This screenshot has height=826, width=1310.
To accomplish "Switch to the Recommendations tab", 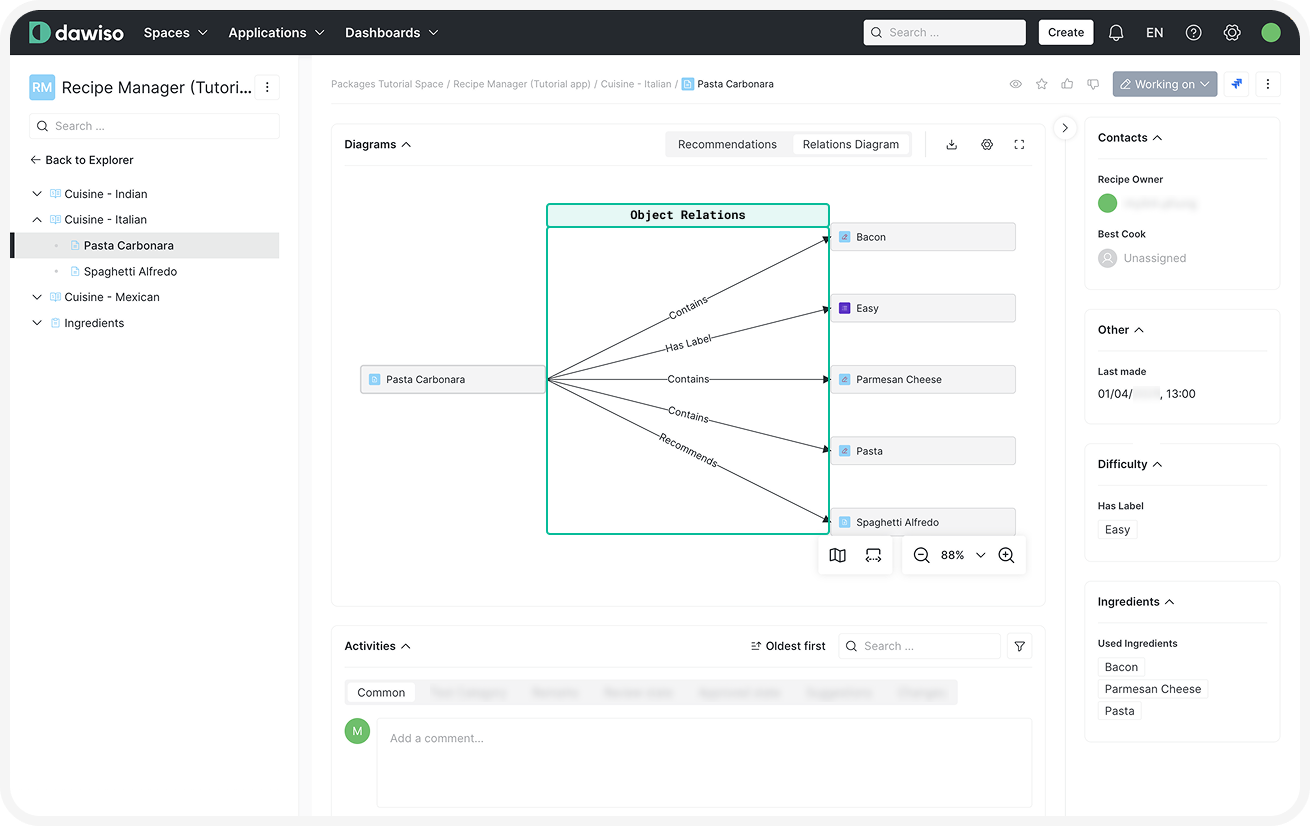I will click(727, 145).
